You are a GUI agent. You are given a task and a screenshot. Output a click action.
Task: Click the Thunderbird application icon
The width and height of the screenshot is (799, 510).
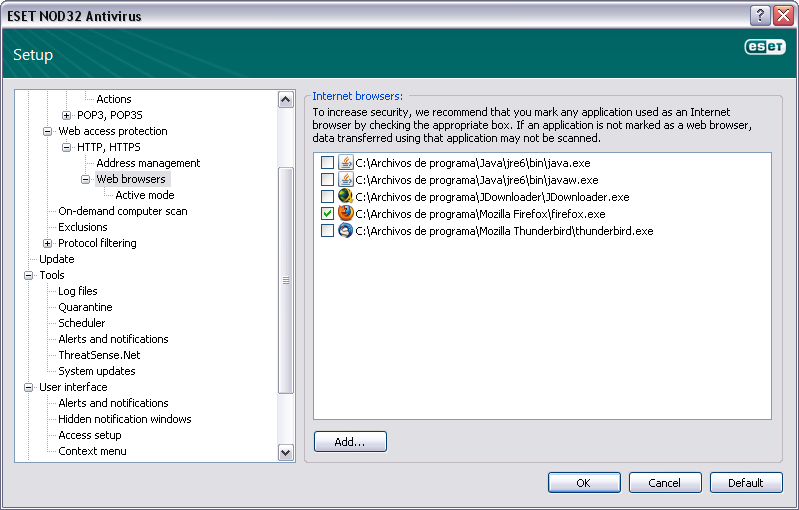(x=345, y=230)
